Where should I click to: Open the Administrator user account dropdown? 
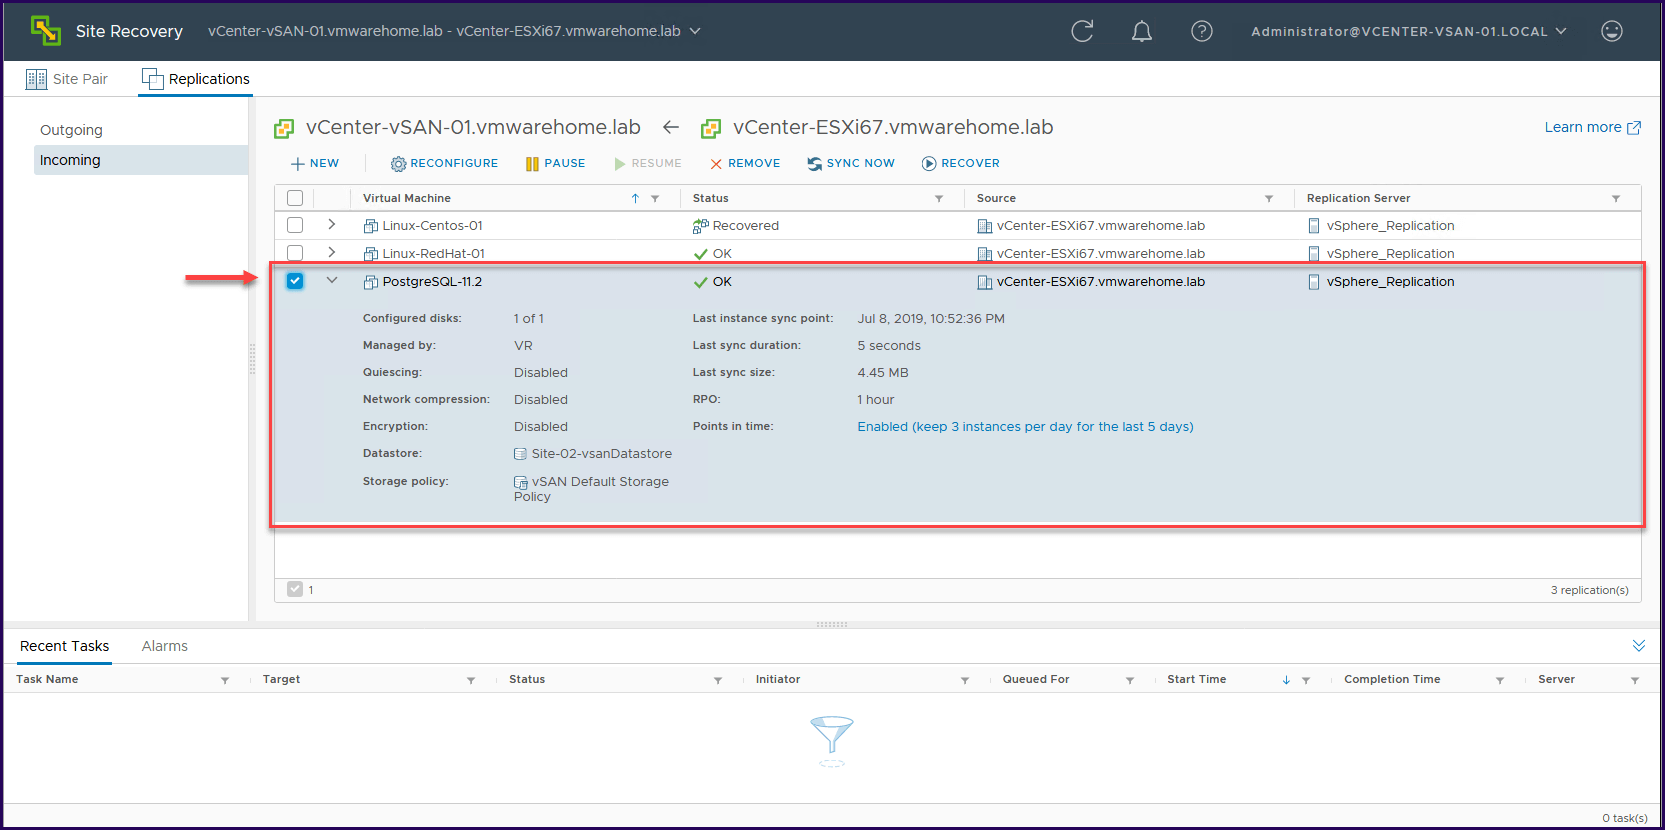click(x=1409, y=31)
